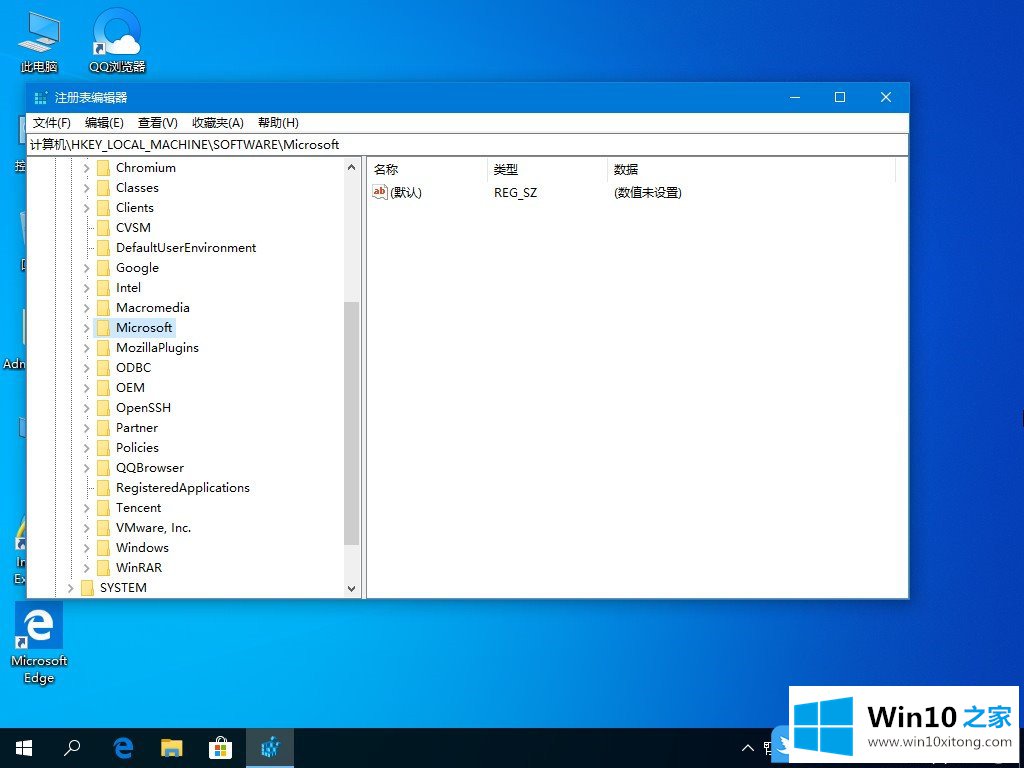Expand the Classes key
1024x768 pixels.
(86, 188)
